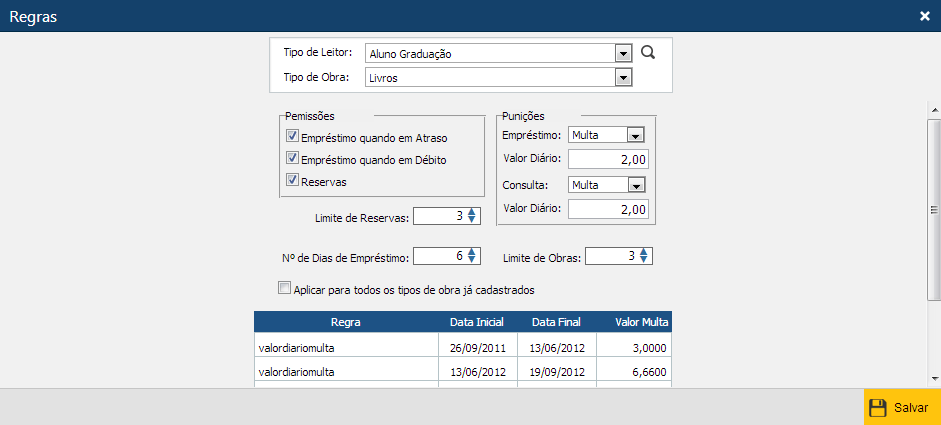The height and width of the screenshot is (425, 941).
Task: Open the Consulta punishment dropdown
Action: coord(636,184)
